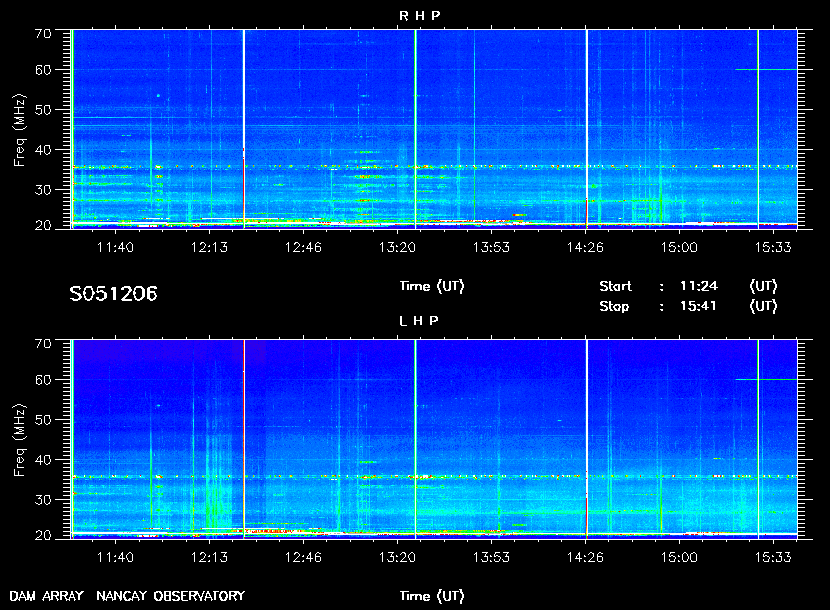
Task: Click the 60 frequency label on RHP axis
Action: click(43, 70)
